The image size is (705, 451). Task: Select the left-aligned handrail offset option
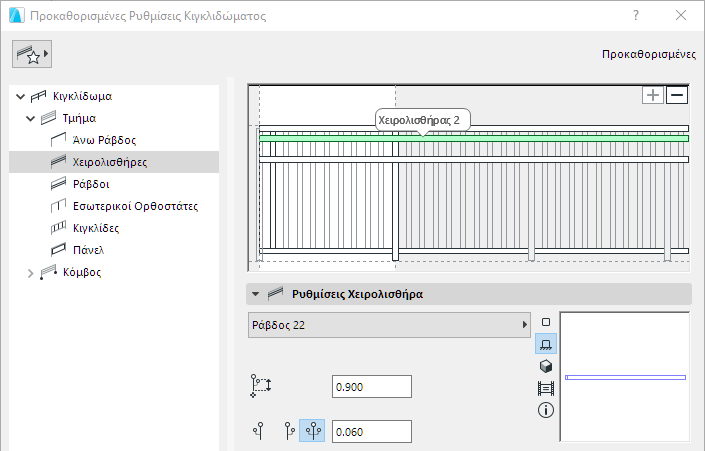pyautogui.click(x=258, y=432)
